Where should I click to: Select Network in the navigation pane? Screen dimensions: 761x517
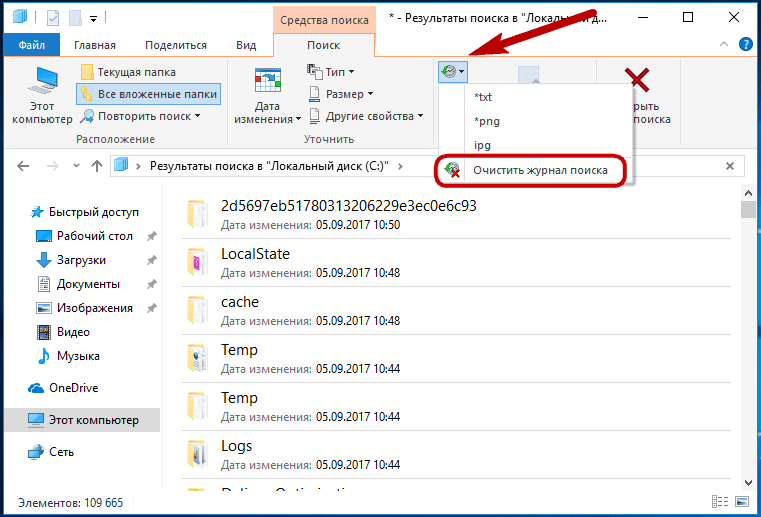pos(50,452)
